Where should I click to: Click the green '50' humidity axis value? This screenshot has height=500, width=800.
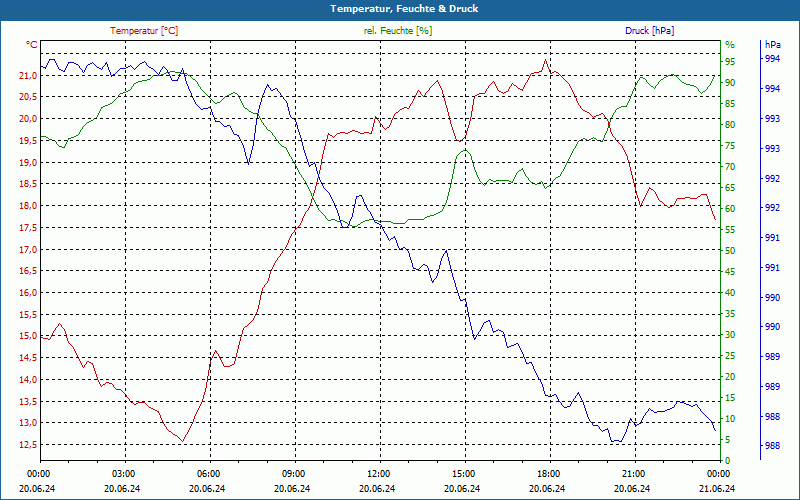click(x=730, y=251)
